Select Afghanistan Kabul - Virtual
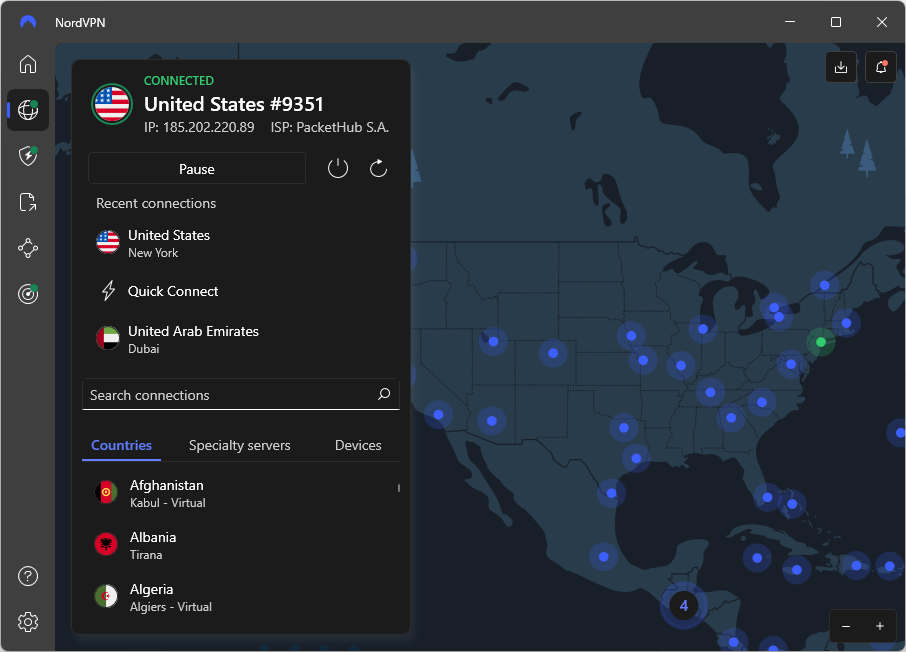This screenshot has width=906, height=652. [241, 493]
